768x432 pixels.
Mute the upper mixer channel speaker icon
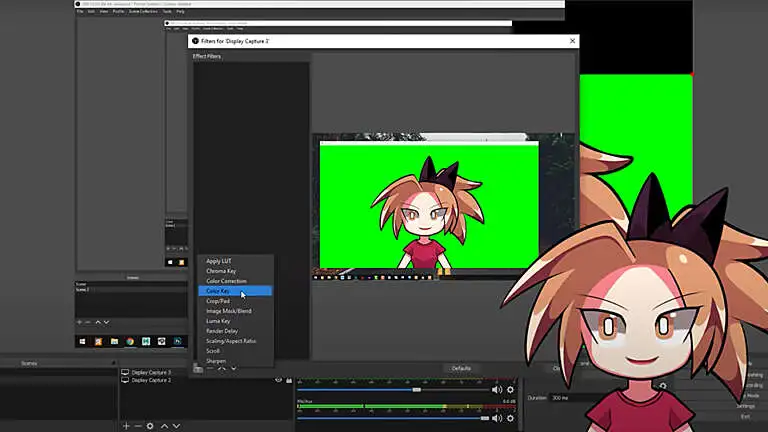497,390
